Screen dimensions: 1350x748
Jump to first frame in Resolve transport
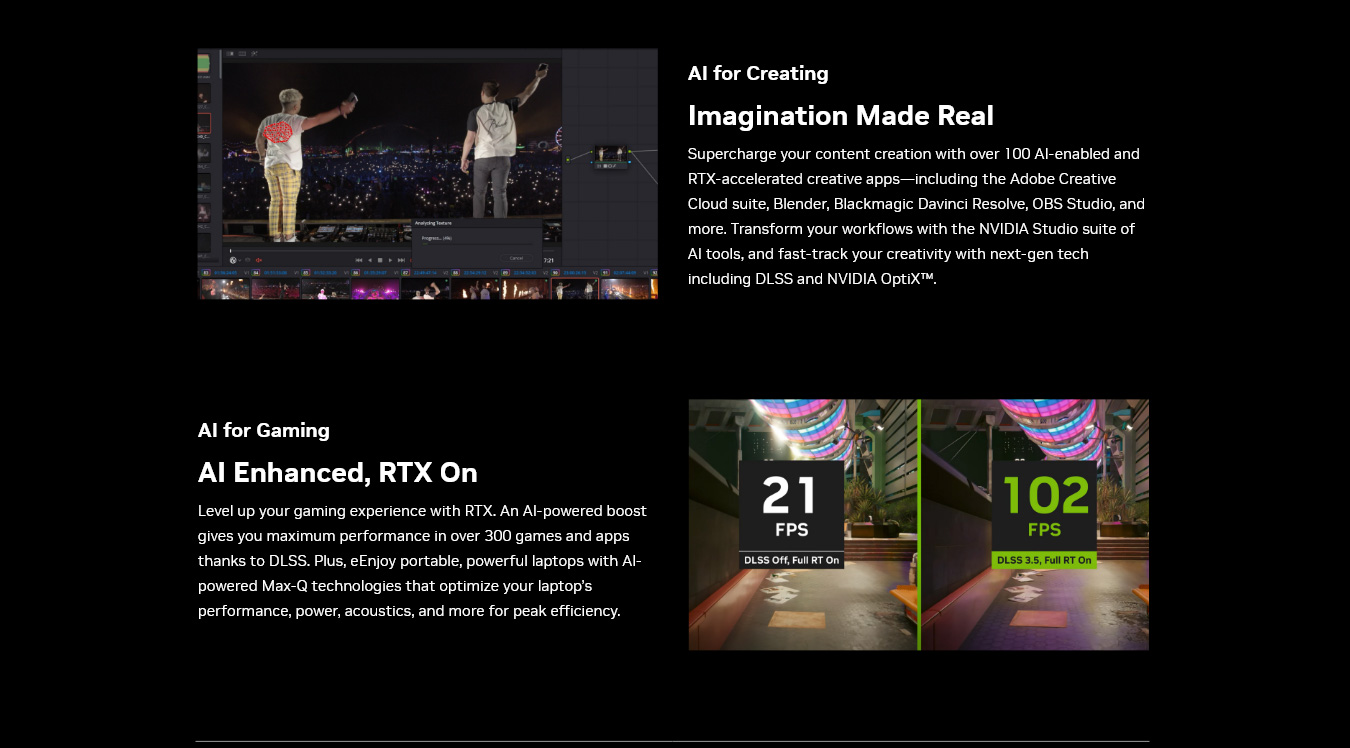click(x=359, y=260)
